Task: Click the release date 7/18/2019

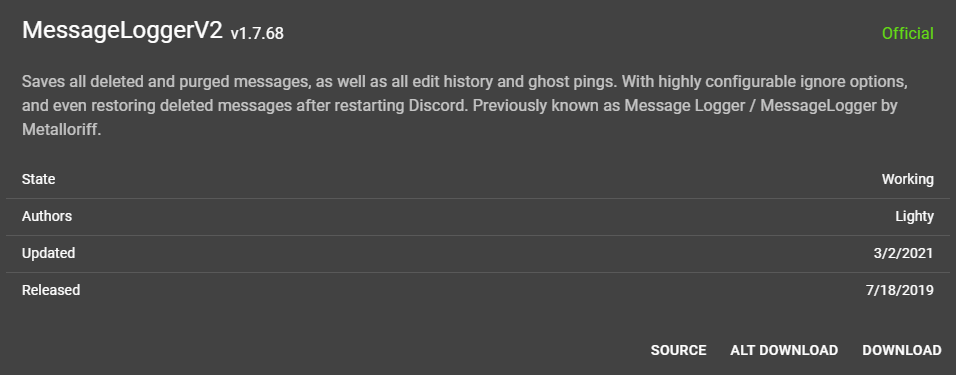Action: coord(900,290)
